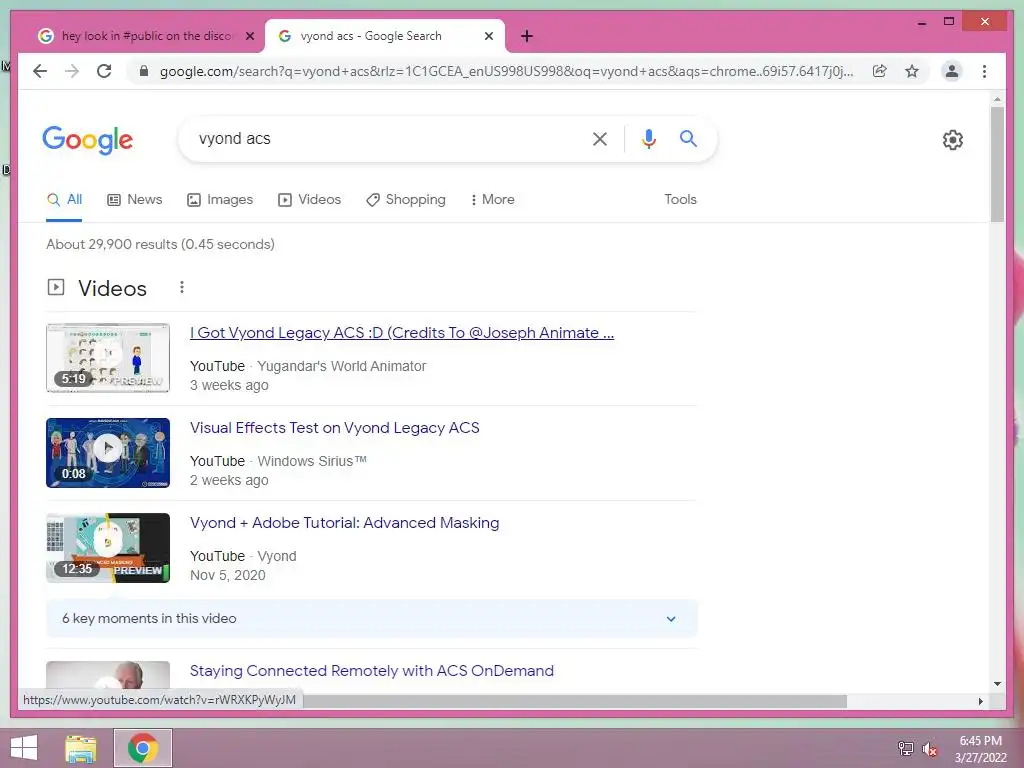Share this page using the share icon
The width and height of the screenshot is (1024, 768).
click(880, 71)
